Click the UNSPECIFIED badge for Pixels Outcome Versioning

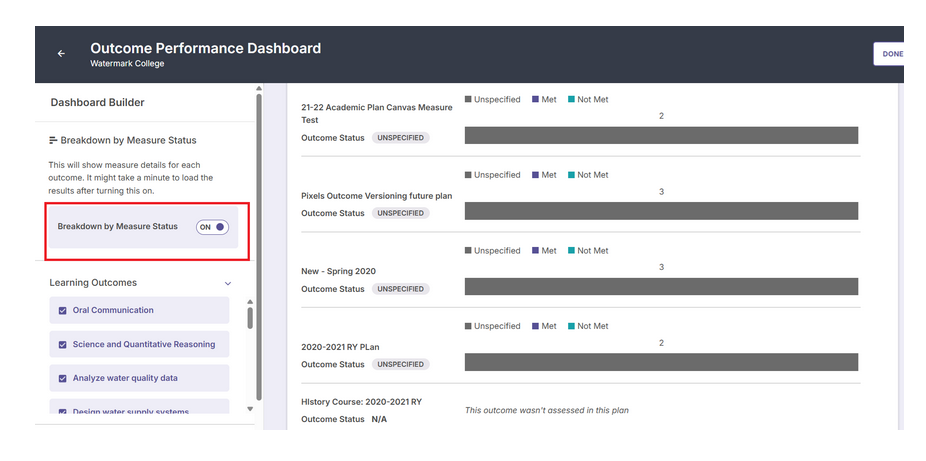[x=400, y=213]
